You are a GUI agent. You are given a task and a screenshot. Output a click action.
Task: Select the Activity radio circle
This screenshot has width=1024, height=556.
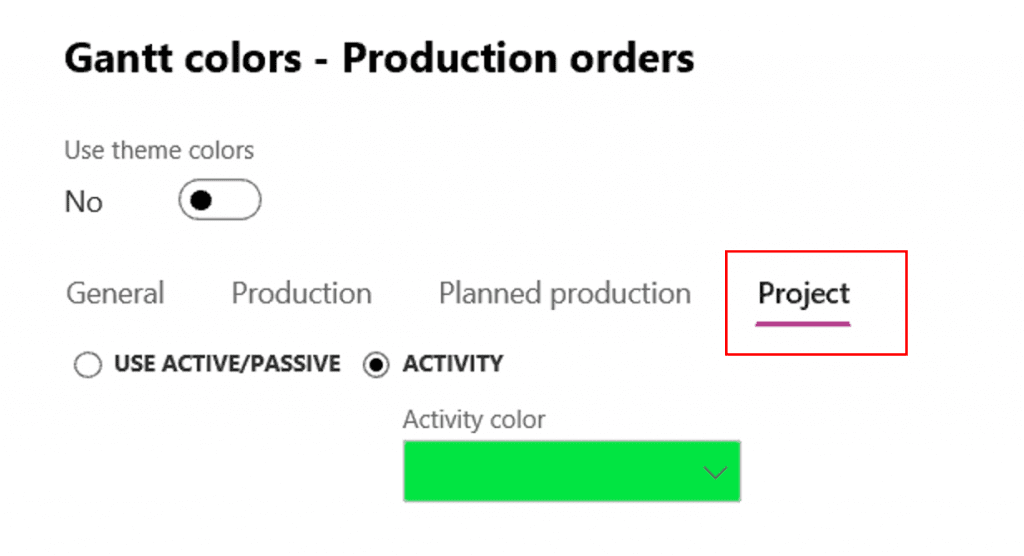(376, 366)
